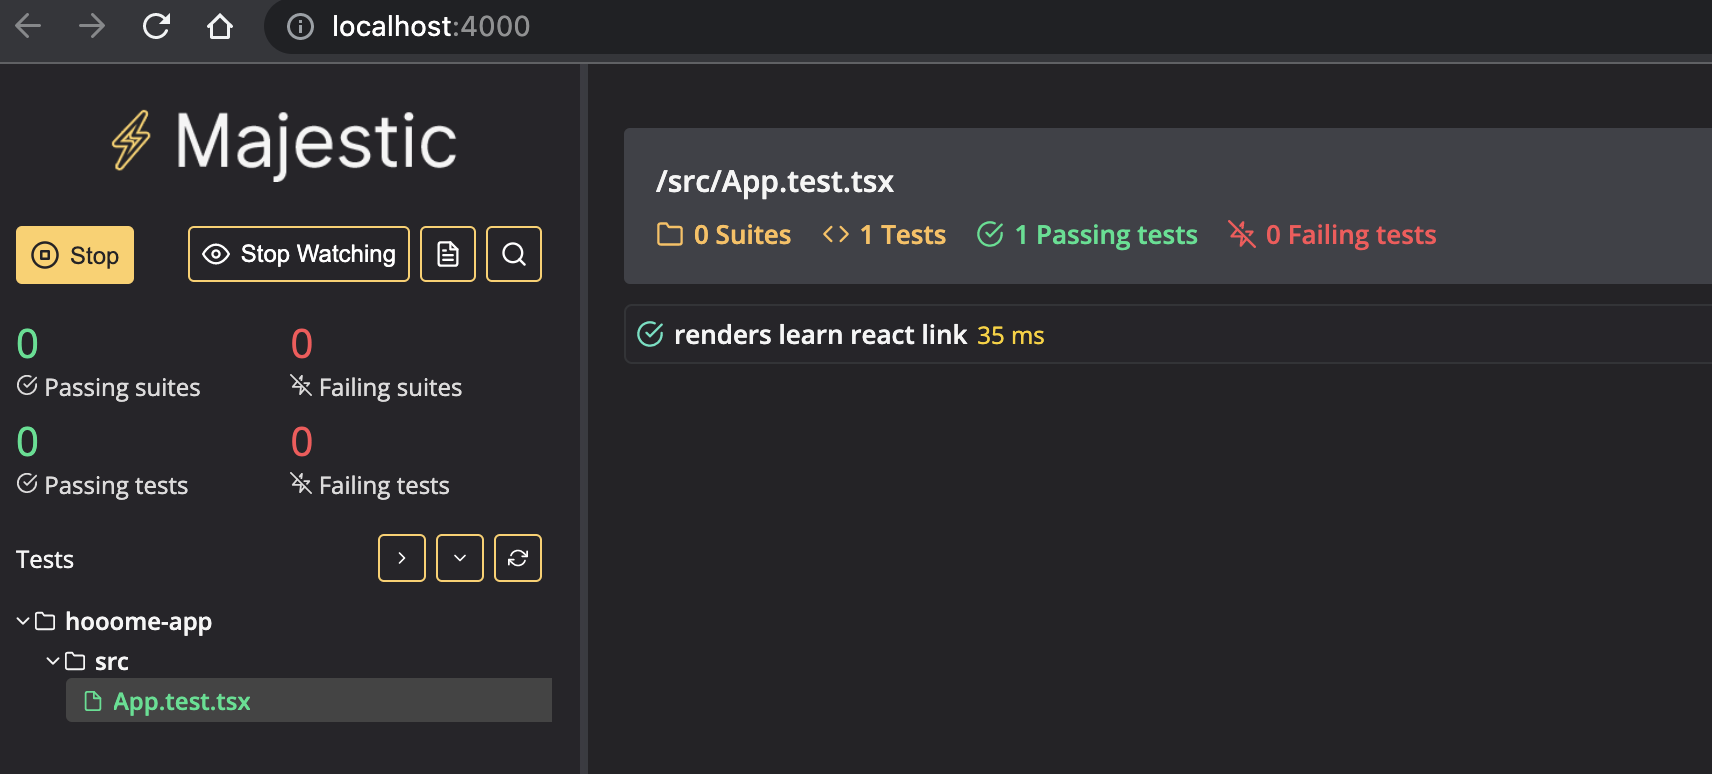View site information icon in address bar
Image resolution: width=1712 pixels, height=774 pixels.
click(x=300, y=26)
